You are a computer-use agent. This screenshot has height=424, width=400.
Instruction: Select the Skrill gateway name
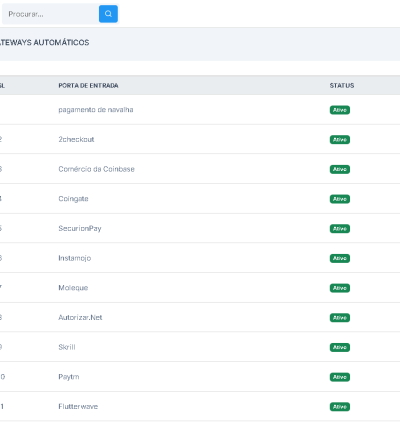coord(67,347)
